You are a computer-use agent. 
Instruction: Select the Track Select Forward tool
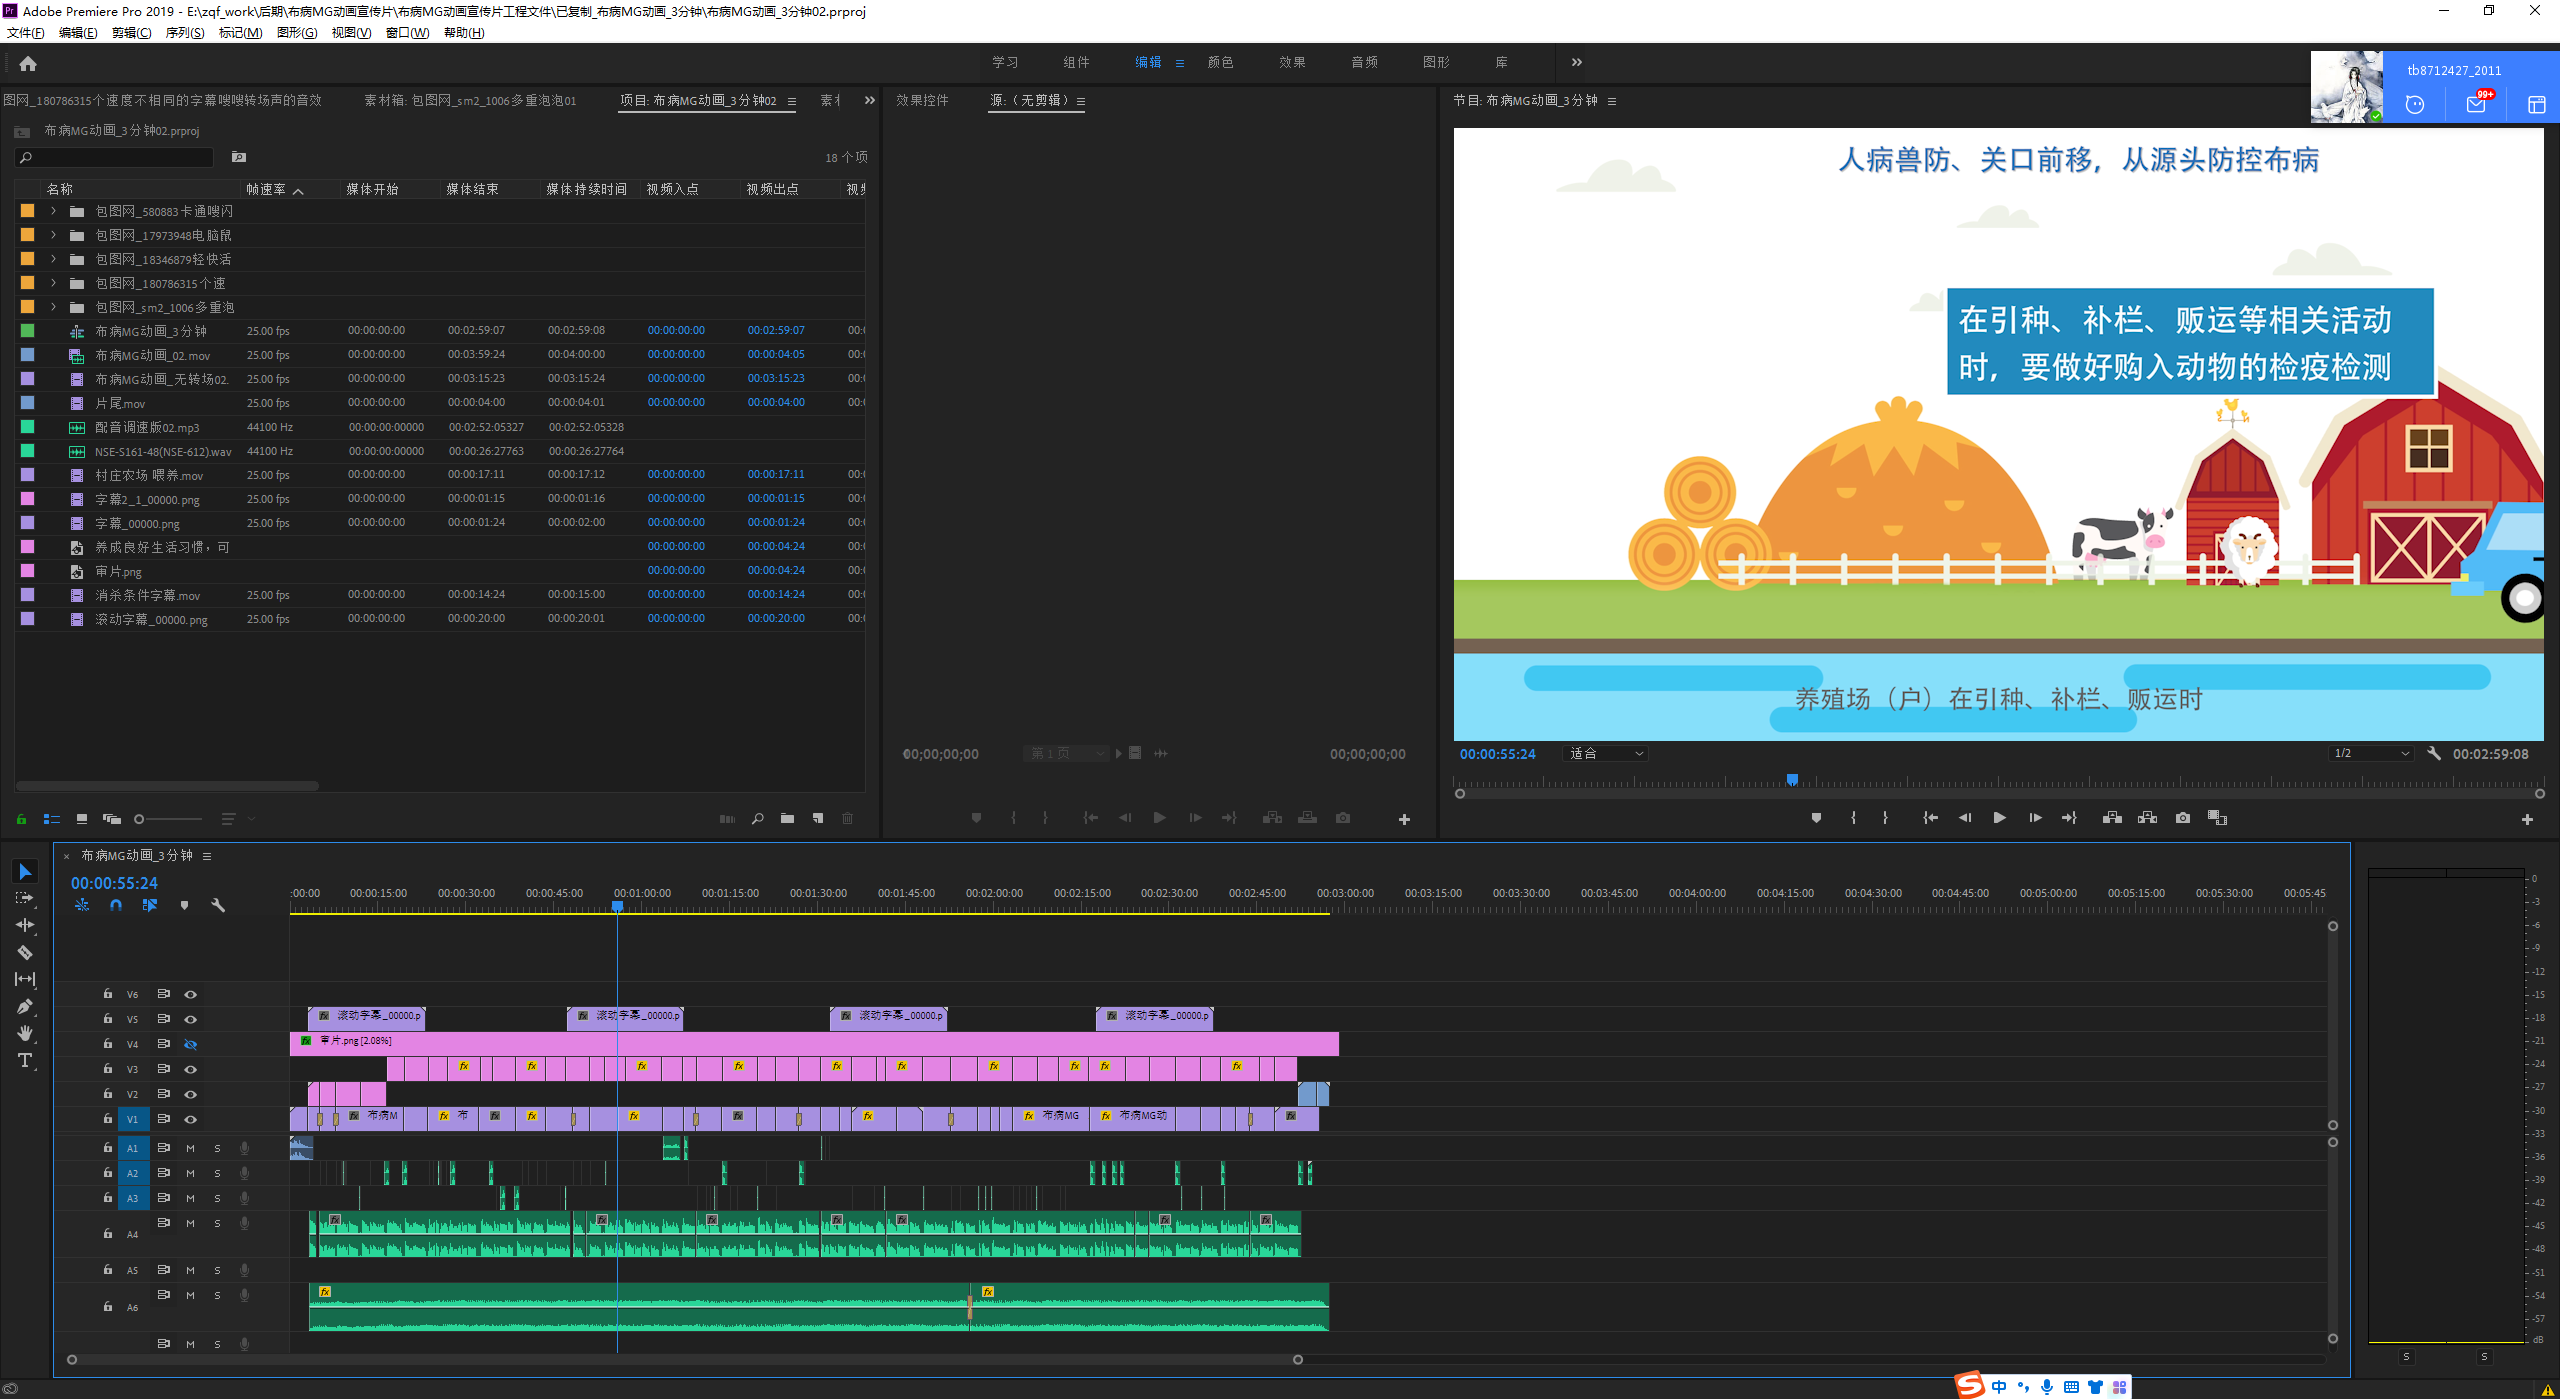25,898
